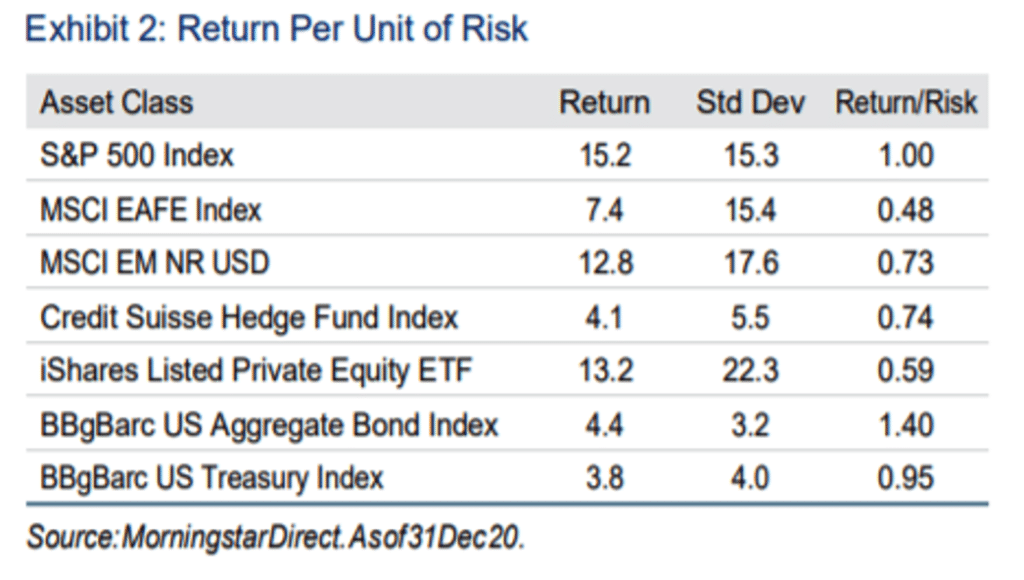Click the S&P 500 return value 15.2

pyautogui.click(x=605, y=155)
